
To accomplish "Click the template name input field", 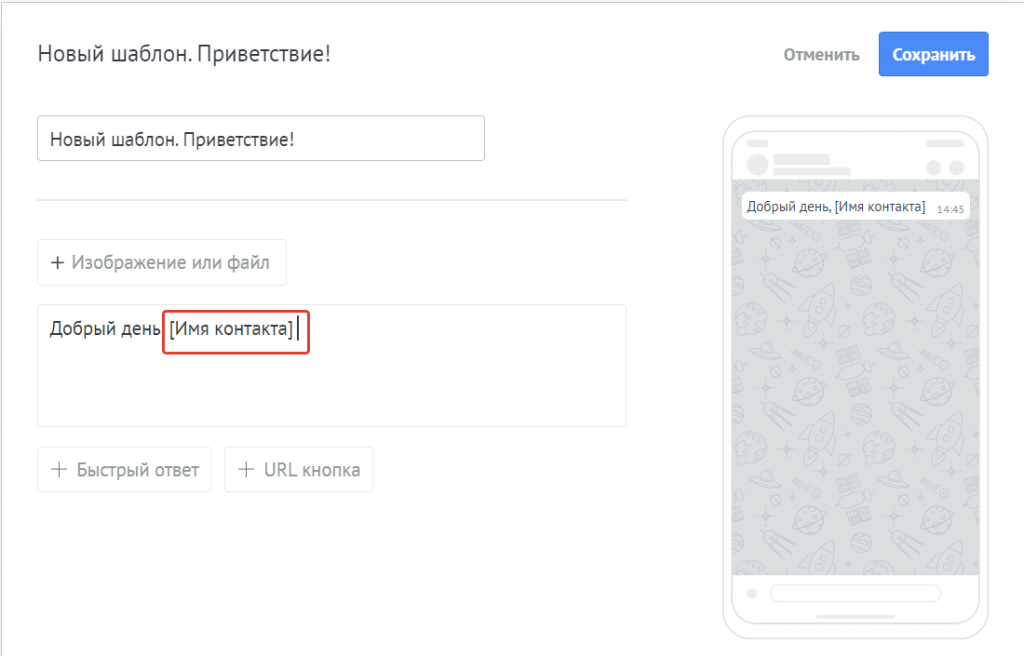I will [260, 138].
